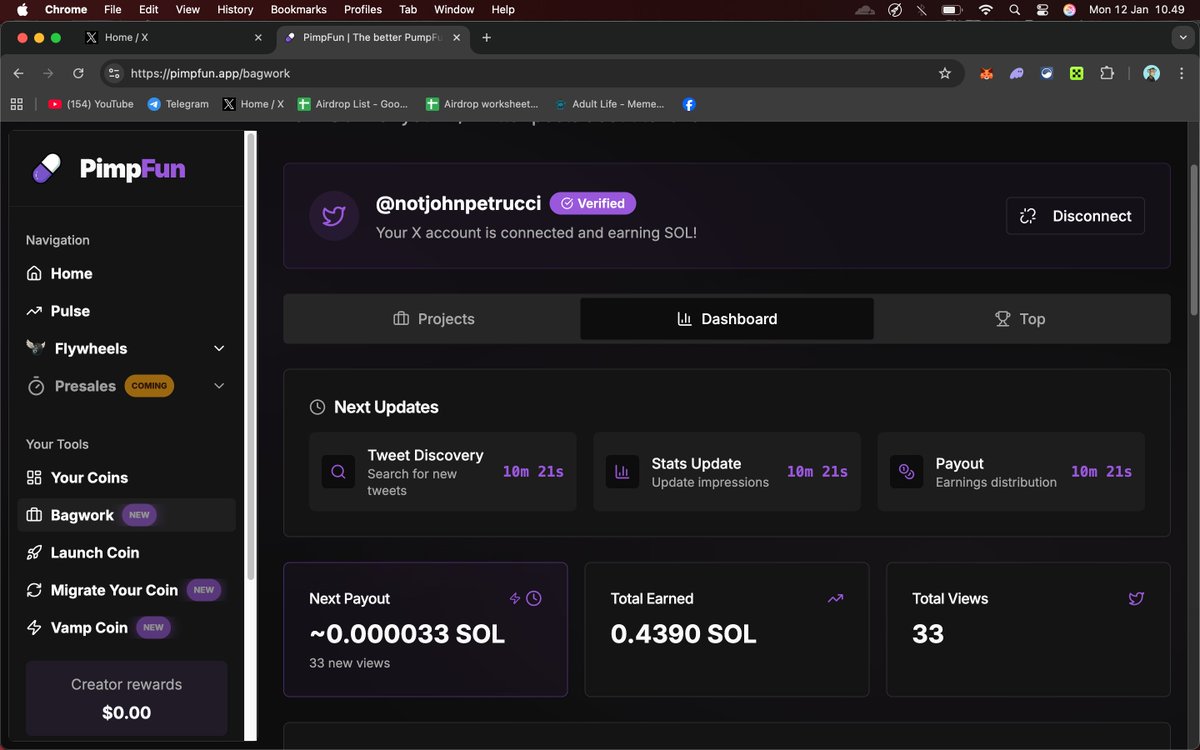Click the 0.4390 SOL value
The width and height of the screenshot is (1200, 750).
(683, 634)
